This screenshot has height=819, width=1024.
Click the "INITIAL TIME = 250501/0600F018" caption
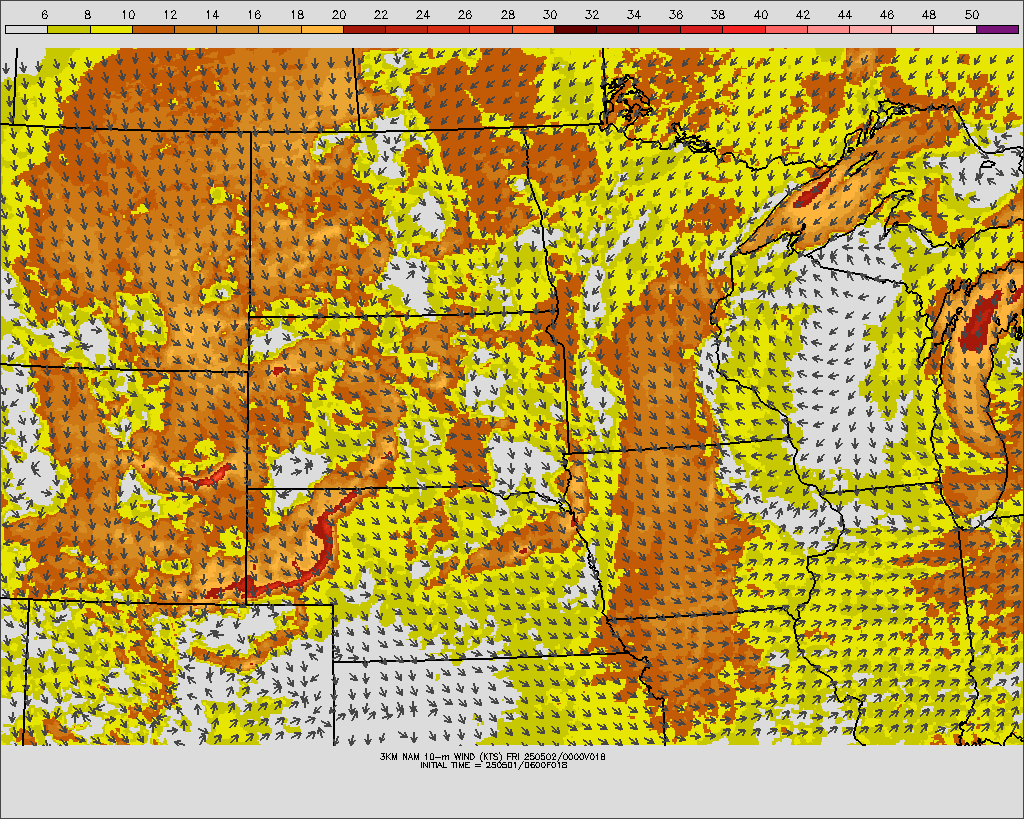pyautogui.click(x=494, y=765)
